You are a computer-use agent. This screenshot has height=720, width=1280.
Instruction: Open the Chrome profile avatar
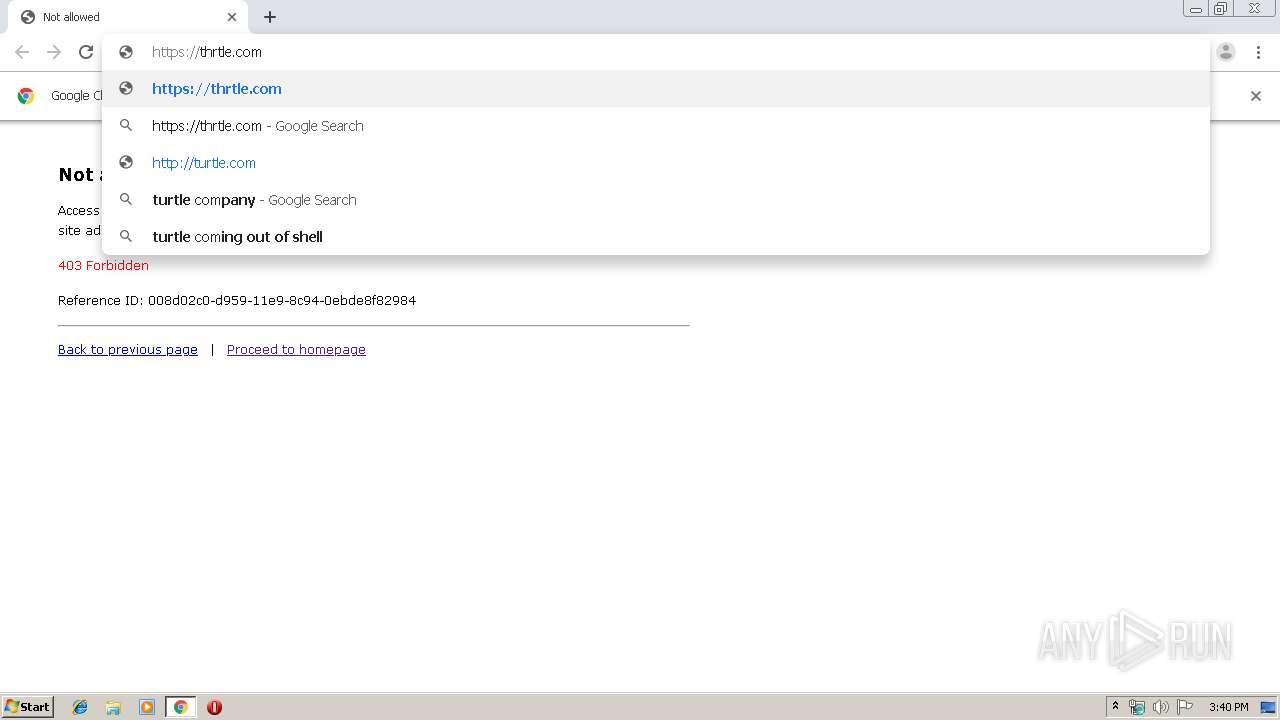(1226, 52)
